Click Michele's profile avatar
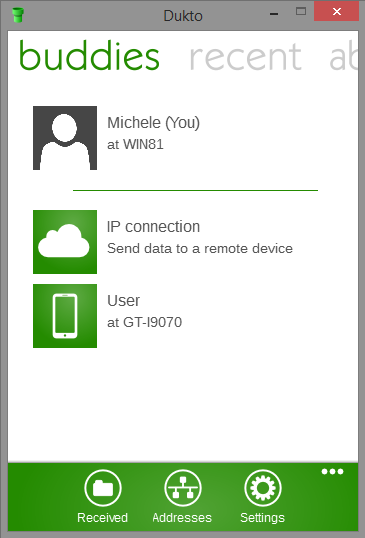The width and height of the screenshot is (365, 538). (x=65, y=138)
